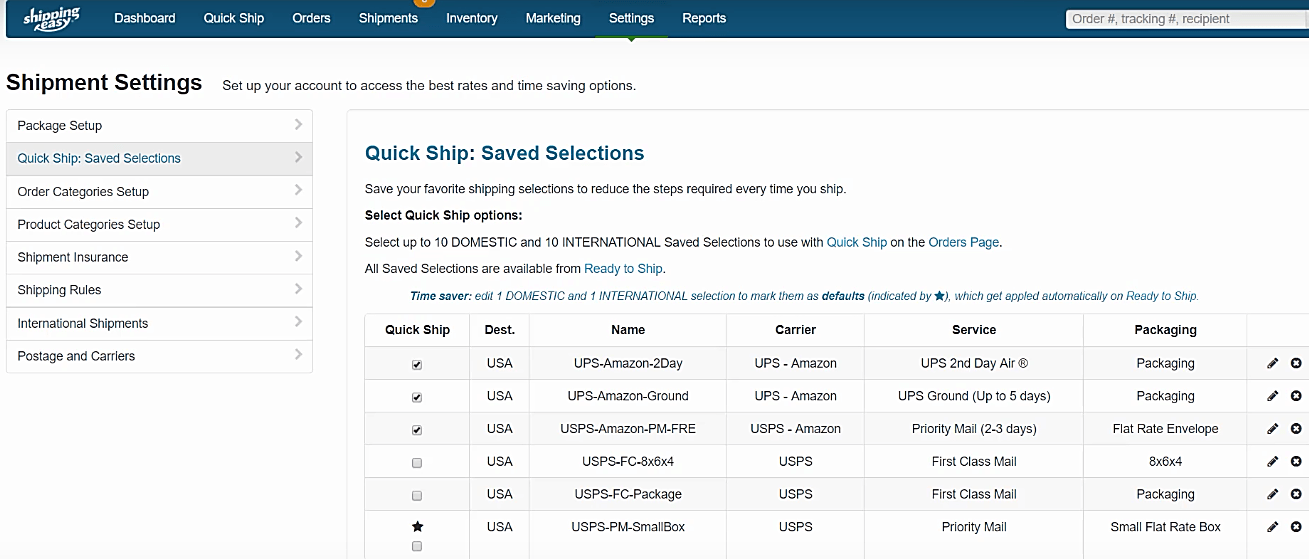Expand Package Setup chevron
Screen dimensions: 1309x559
[x=298, y=125]
